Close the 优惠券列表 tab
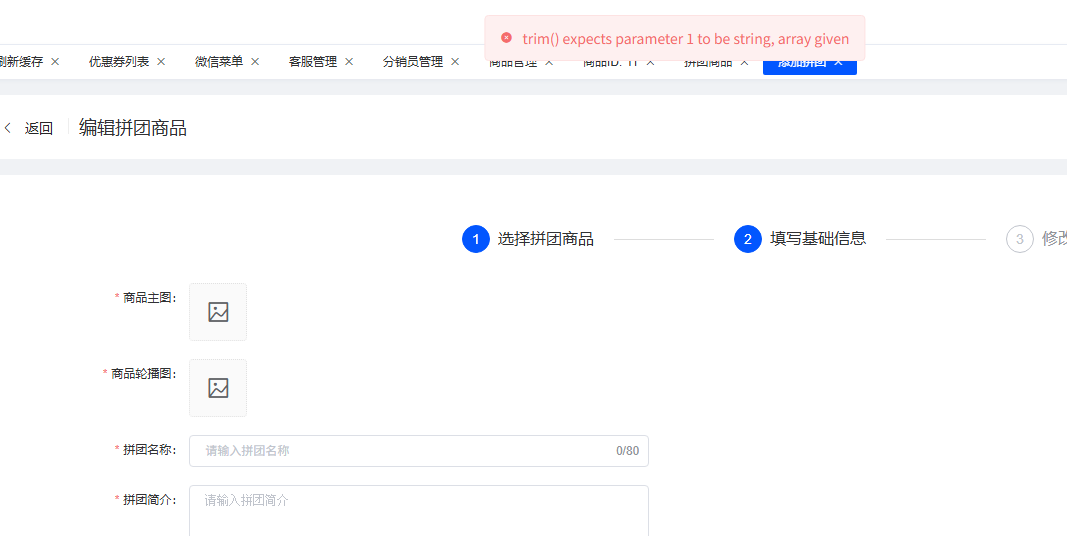 click(161, 61)
